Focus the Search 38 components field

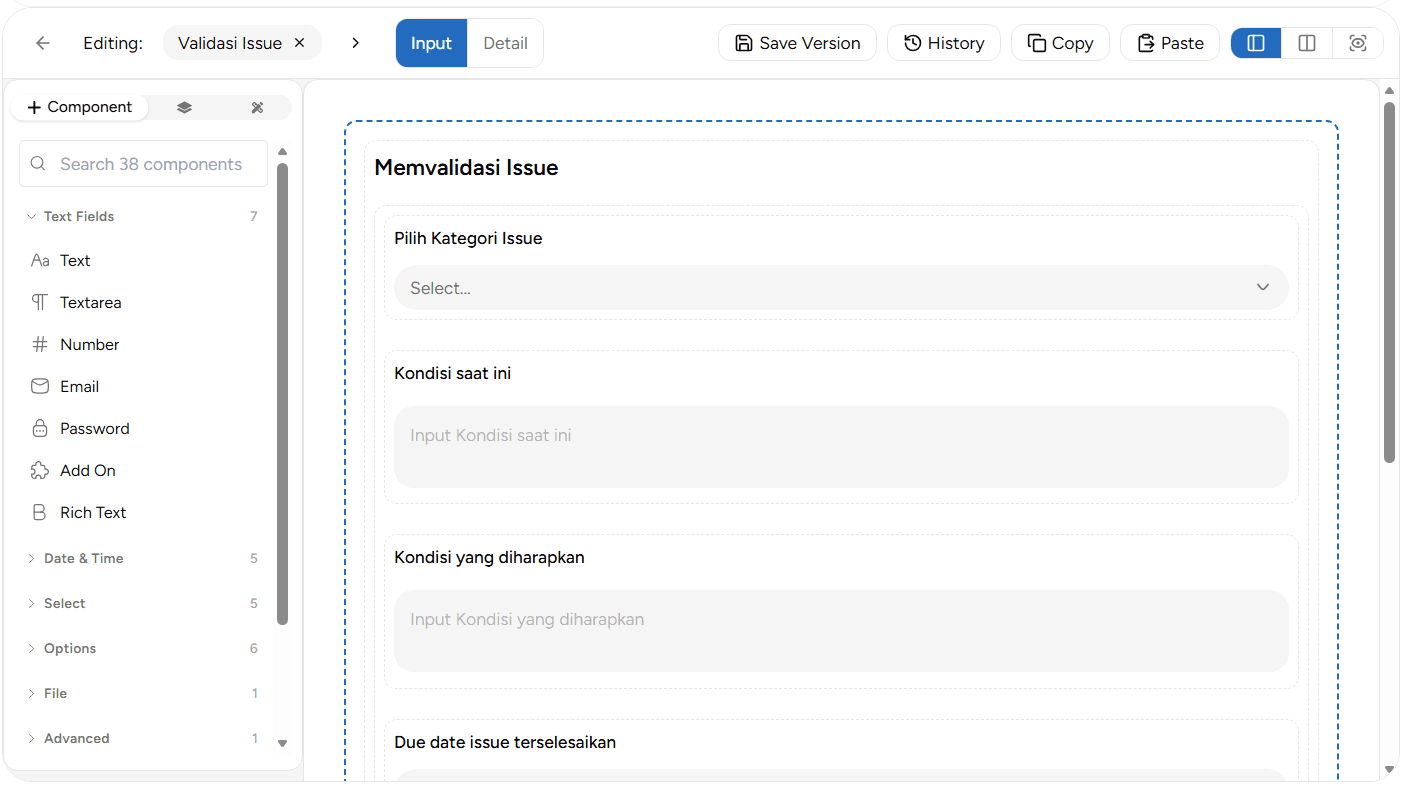point(143,164)
